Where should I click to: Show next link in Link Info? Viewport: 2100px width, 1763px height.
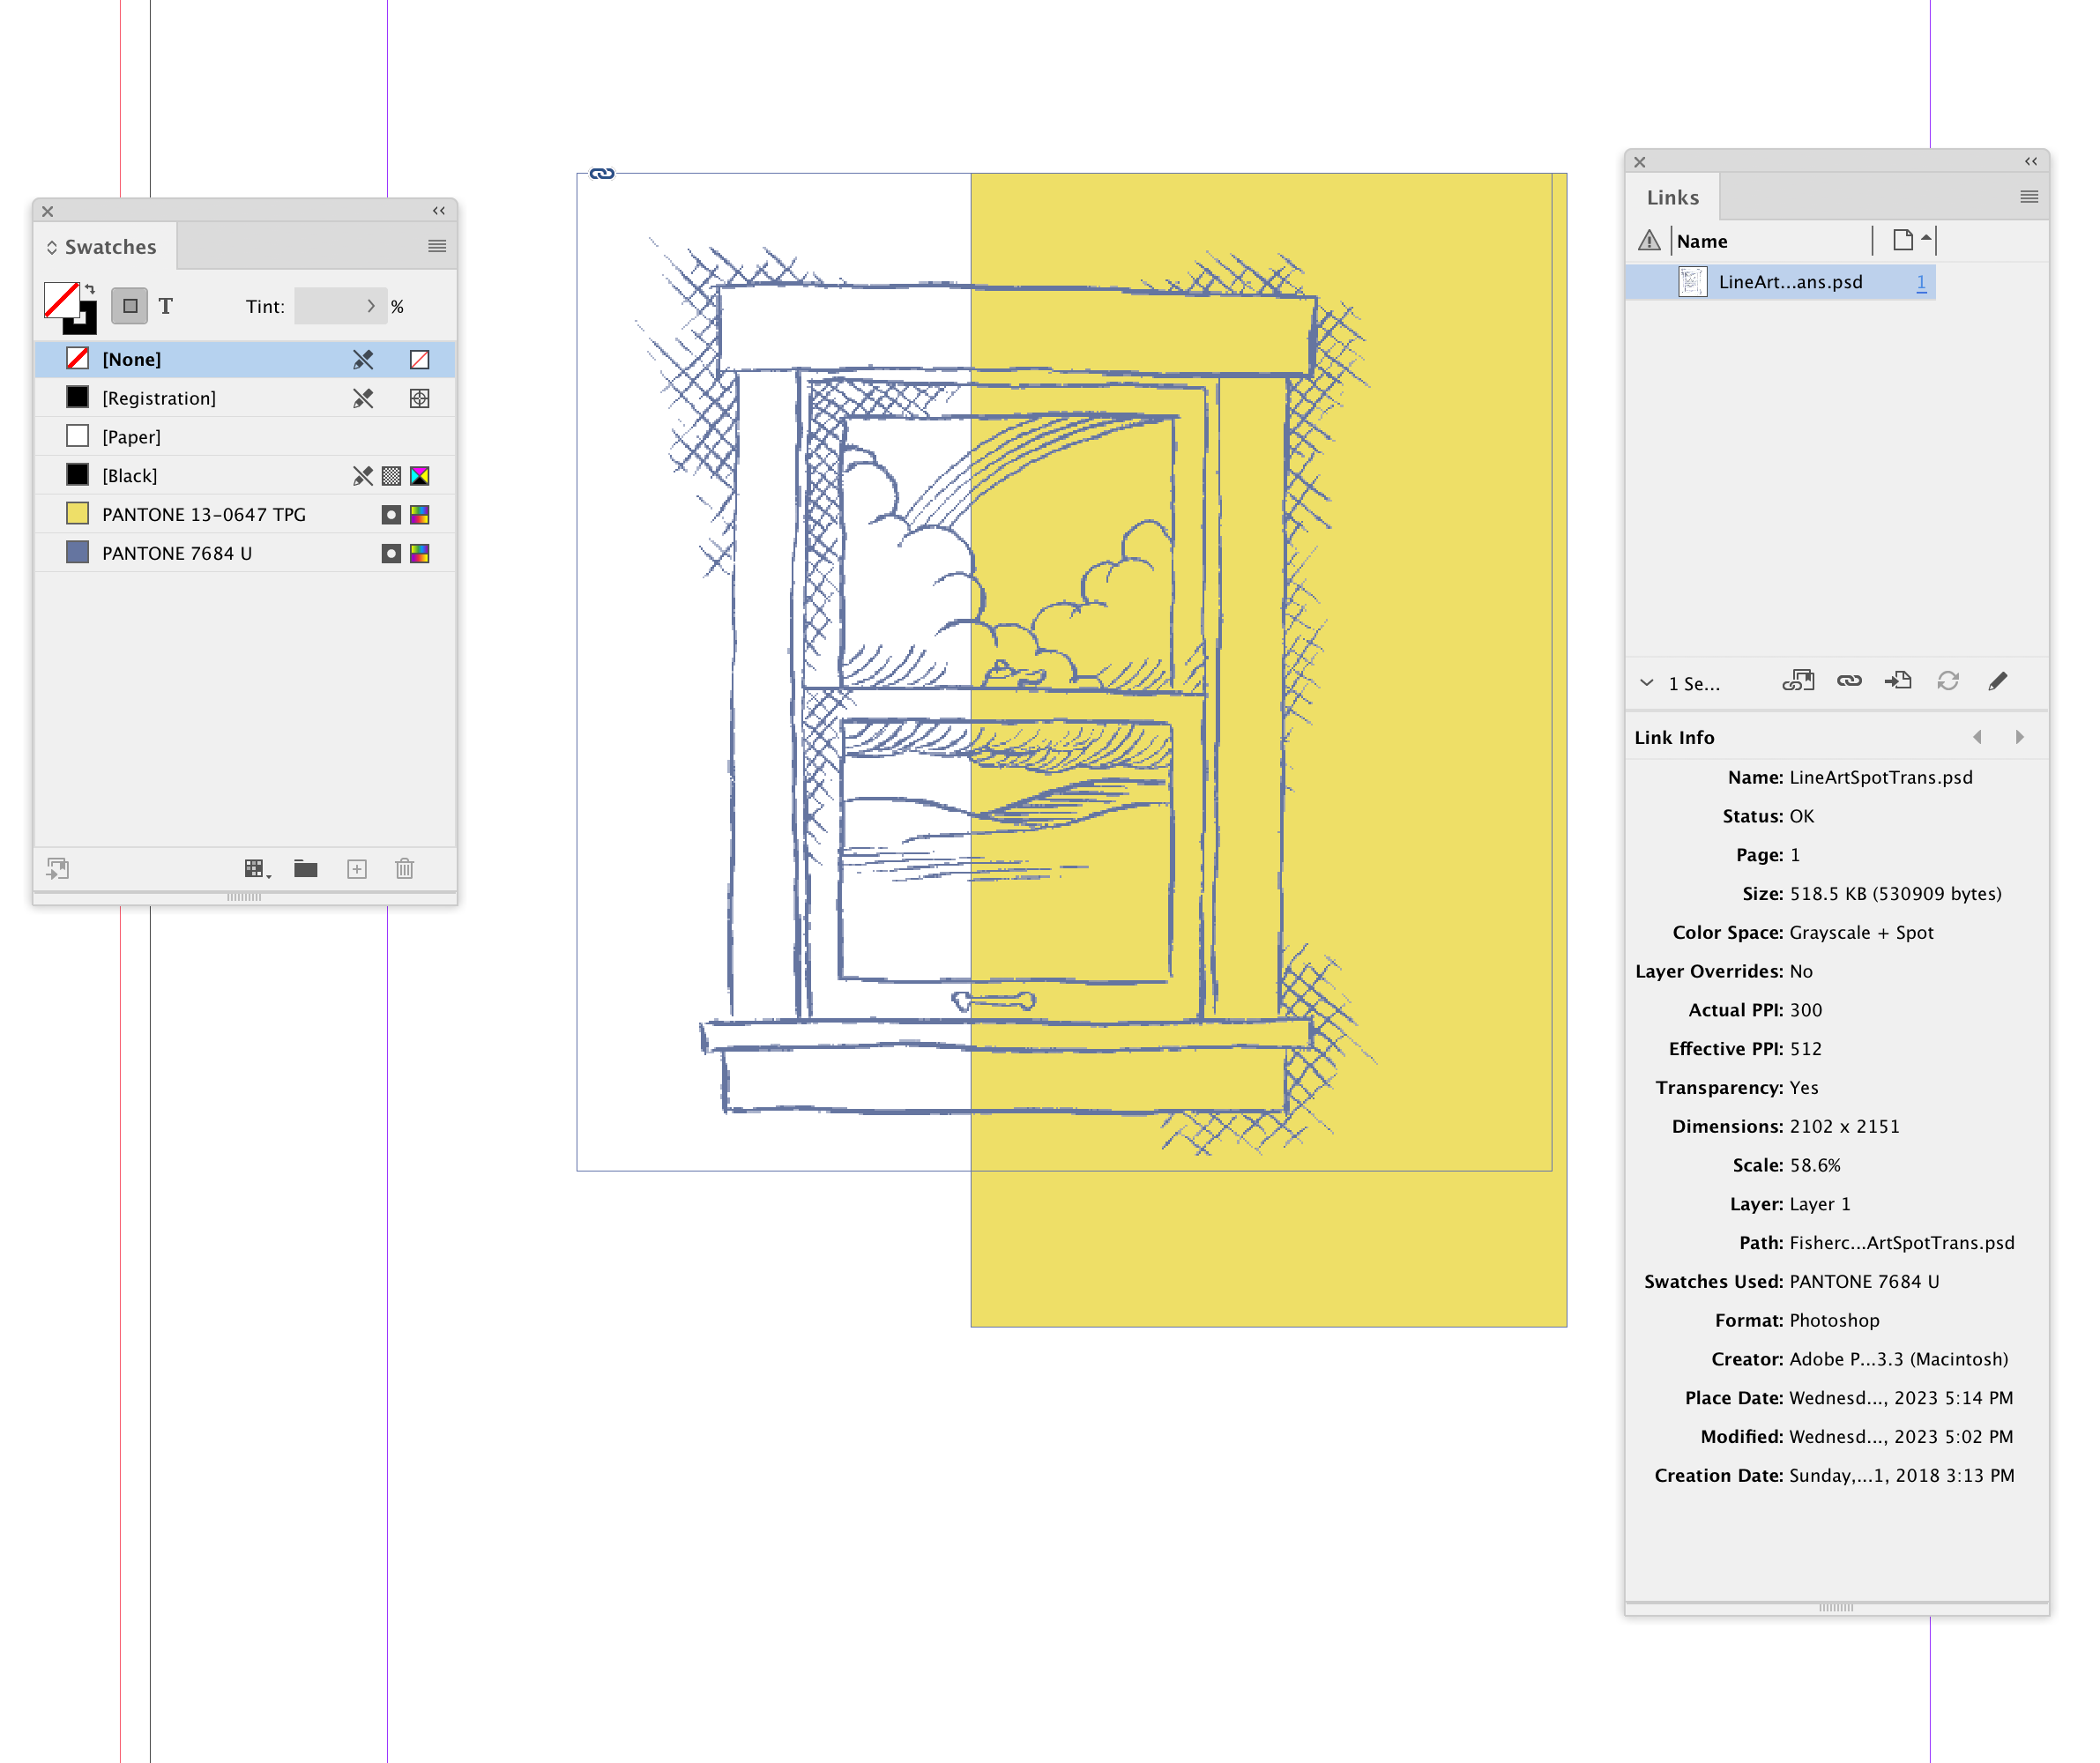coord(2020,737)
